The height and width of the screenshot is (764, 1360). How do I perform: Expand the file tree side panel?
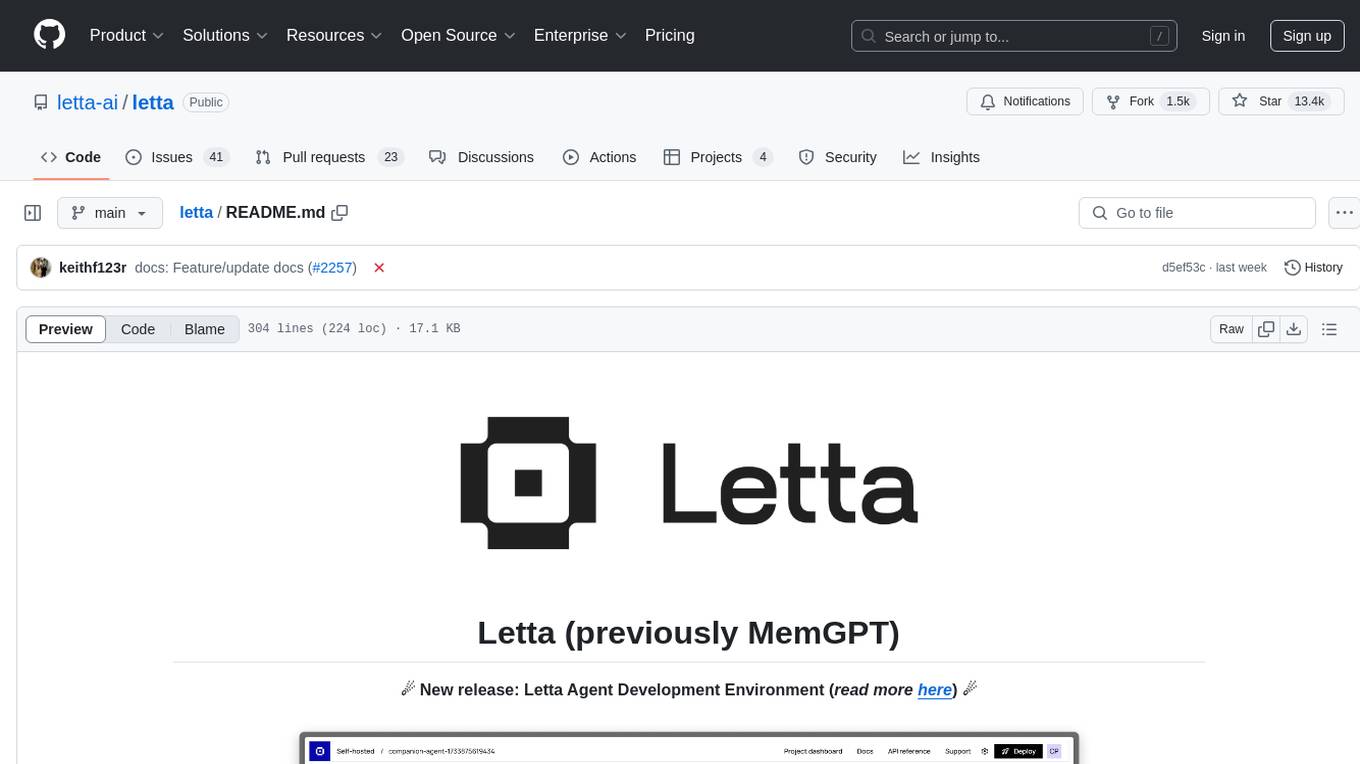point(33,213)
